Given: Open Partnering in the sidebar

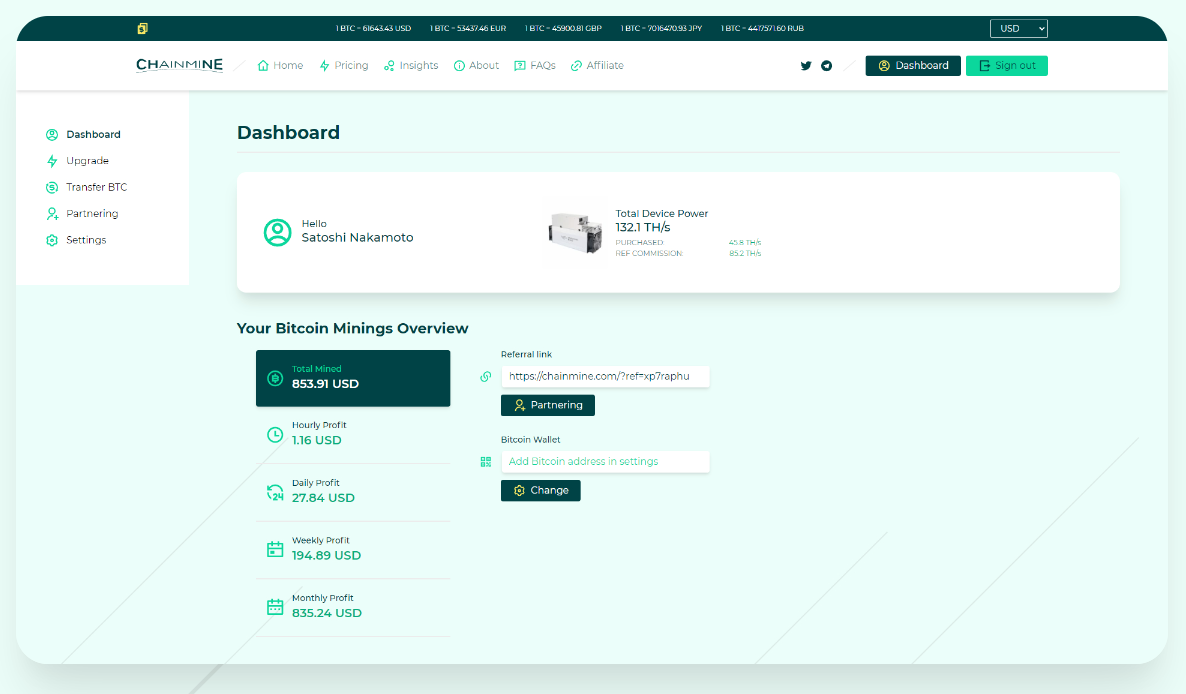Looking at the screenshot, I should pos(82,214).
